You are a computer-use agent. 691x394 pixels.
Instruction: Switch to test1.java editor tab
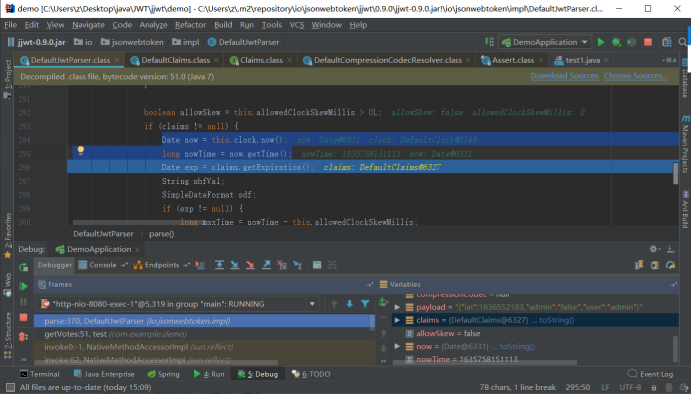click(x=582, y=60)
